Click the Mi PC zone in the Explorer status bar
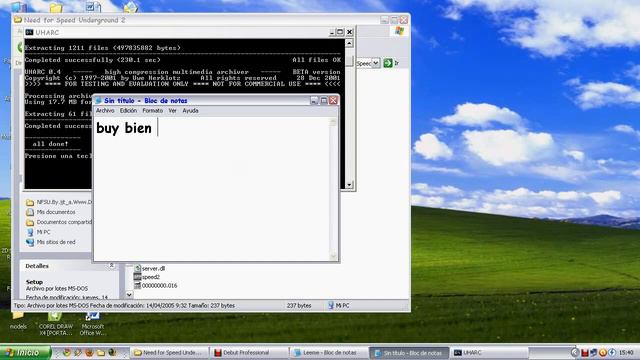The width and height of the screenshot is (640, 360). (339, 305)
